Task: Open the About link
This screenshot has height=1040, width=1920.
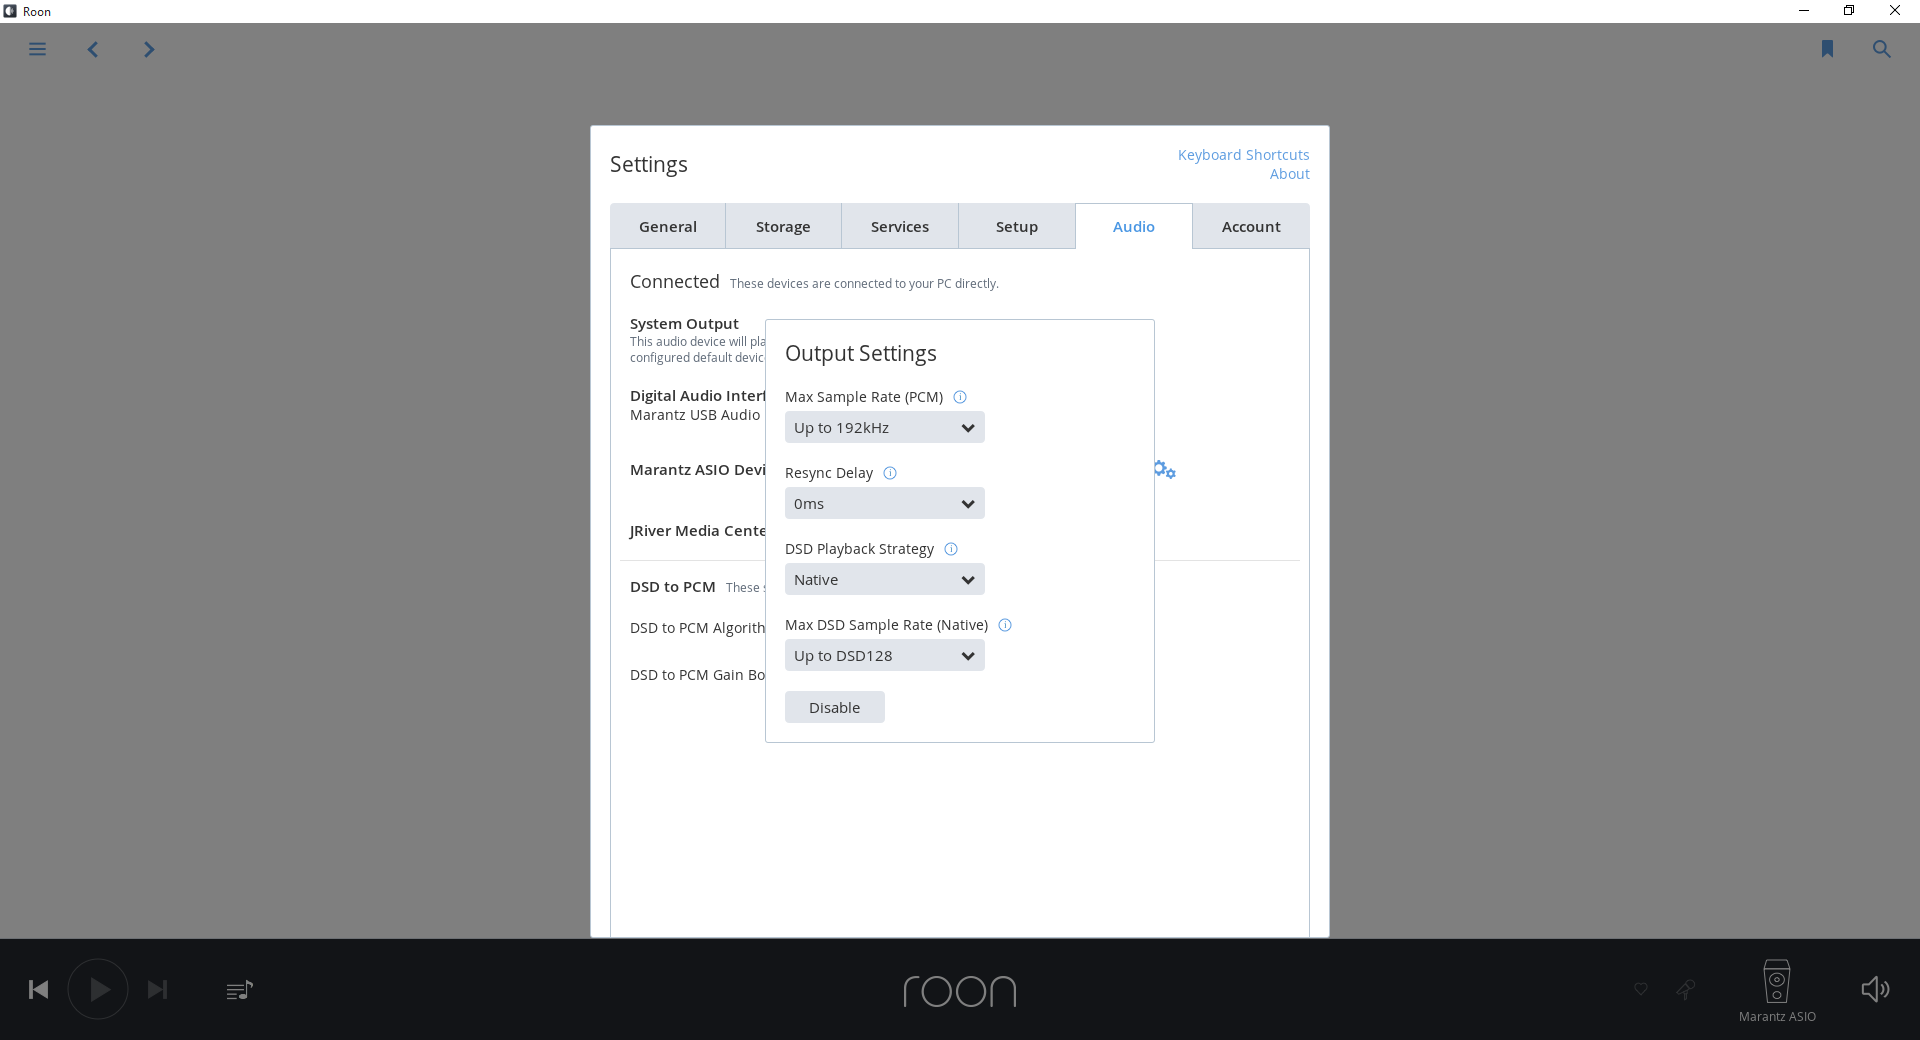Action: pos(1289,174)
